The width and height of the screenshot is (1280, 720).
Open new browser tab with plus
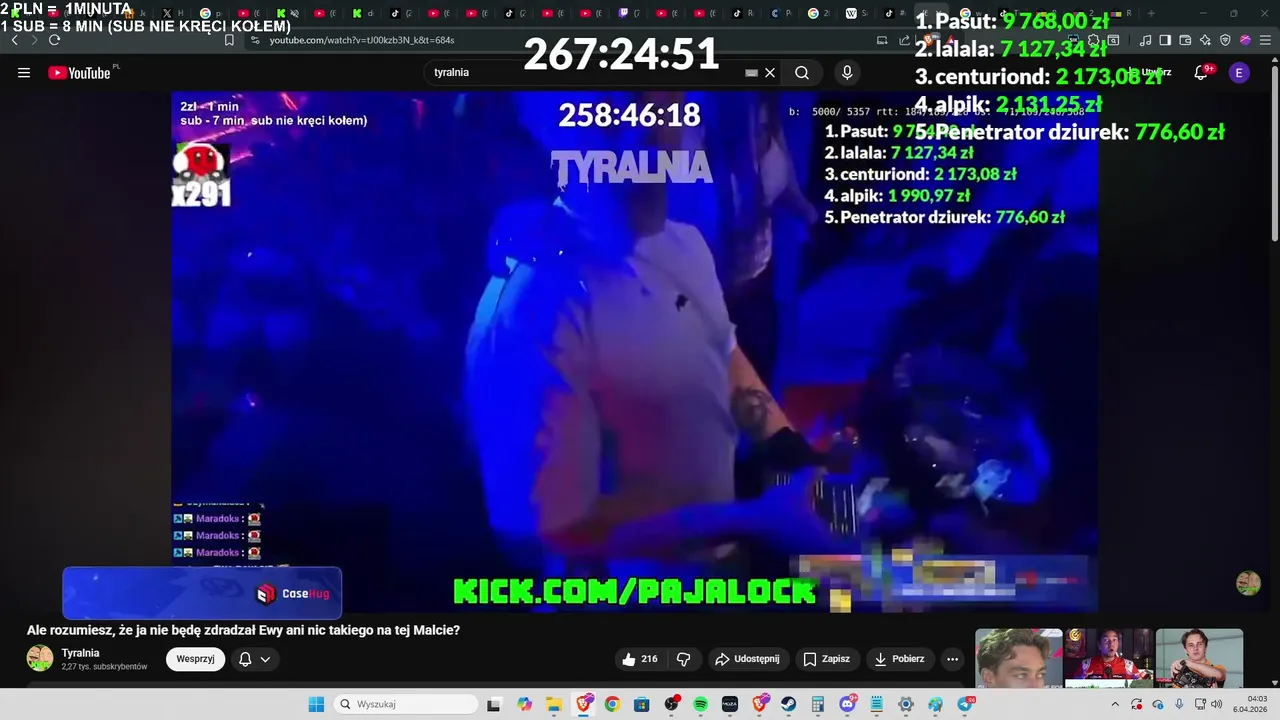pyautogui.click(x=1151, y=13)
